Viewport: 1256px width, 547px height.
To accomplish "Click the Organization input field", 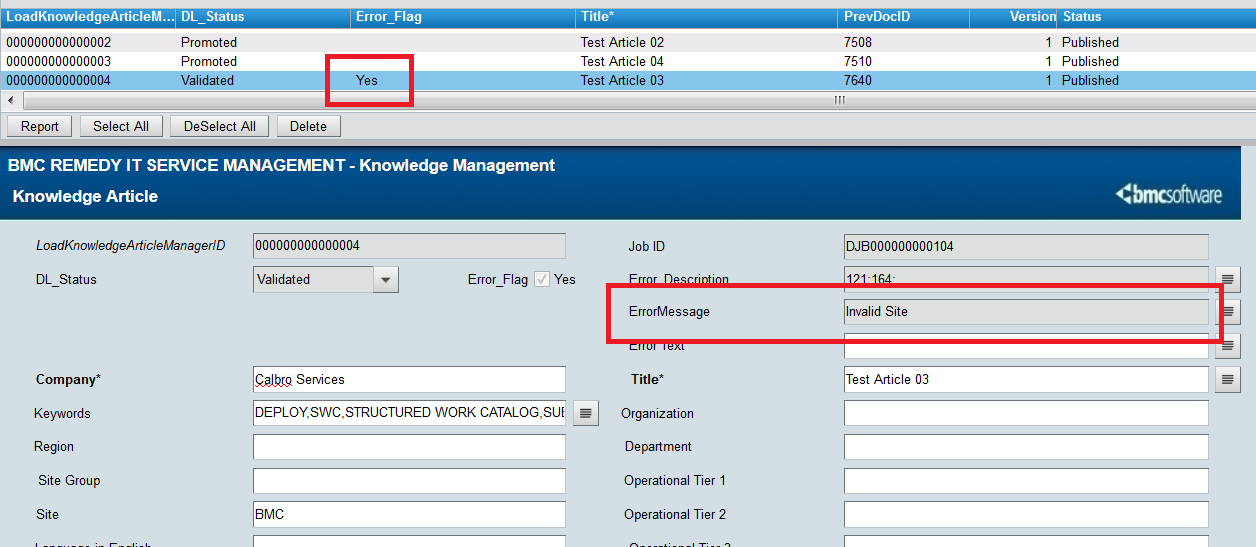I will [1026, 413].
